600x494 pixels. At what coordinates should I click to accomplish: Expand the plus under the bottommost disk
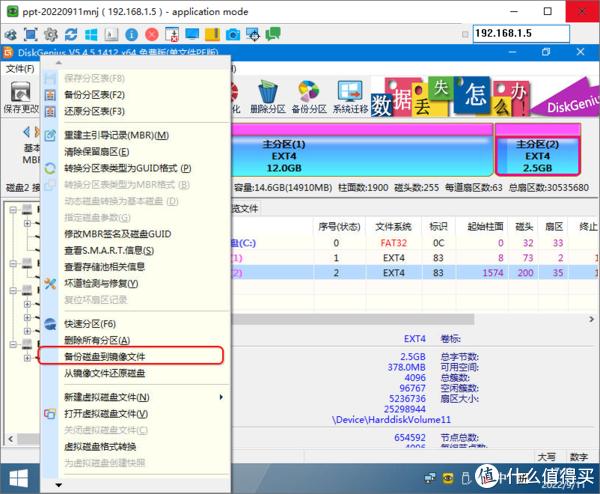pyautogui.click(x=27, y=358)
